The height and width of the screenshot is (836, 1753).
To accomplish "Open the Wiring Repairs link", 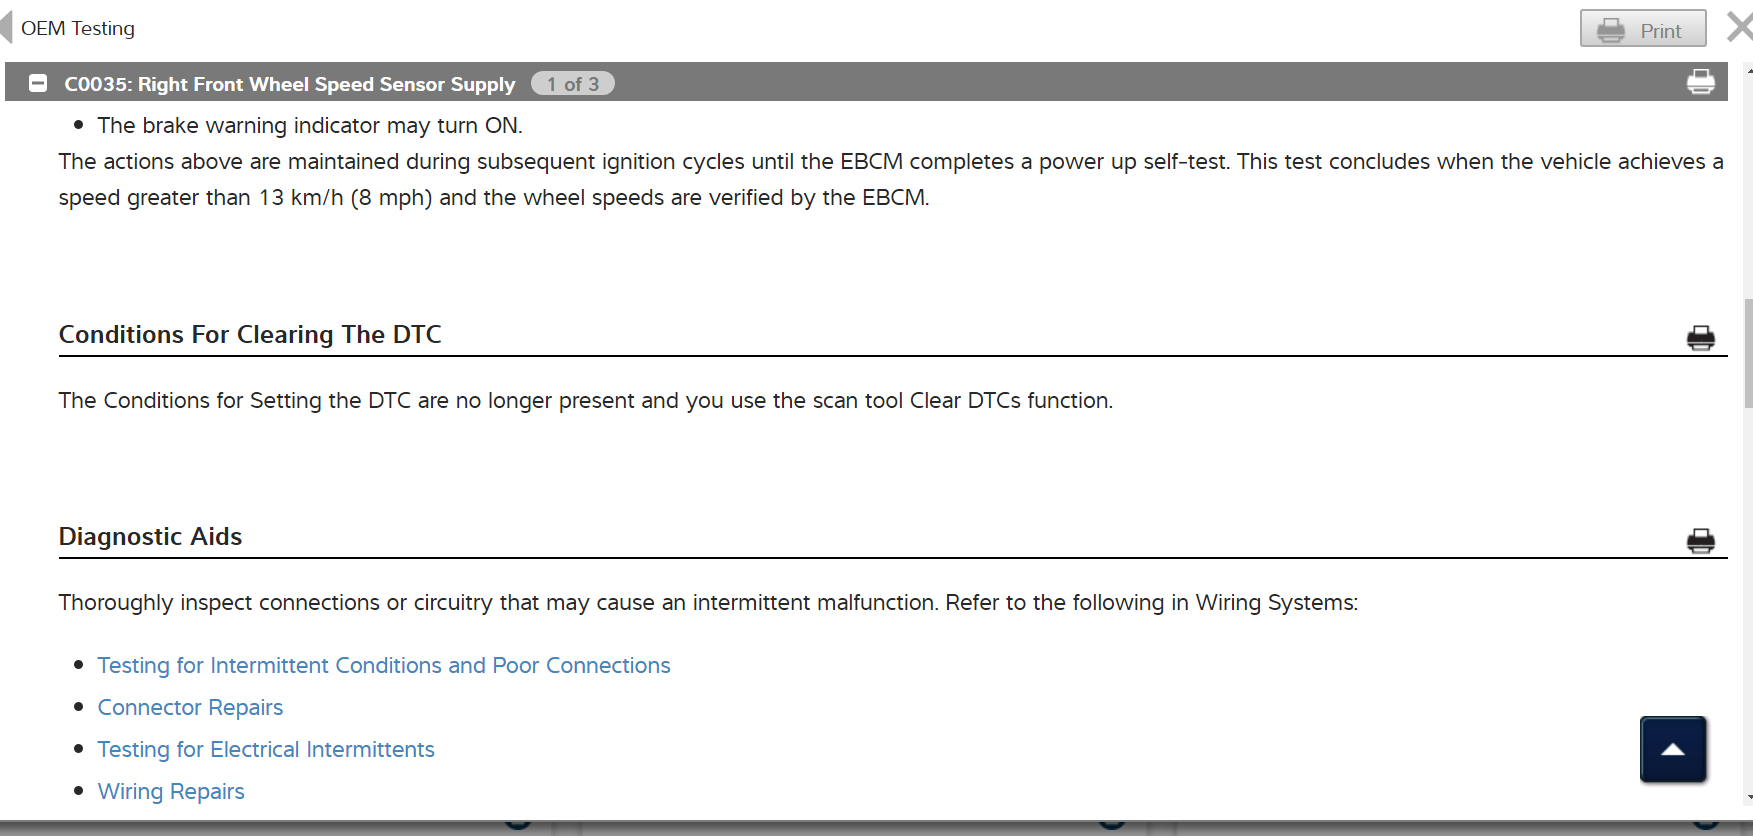I will pos(171,792).
